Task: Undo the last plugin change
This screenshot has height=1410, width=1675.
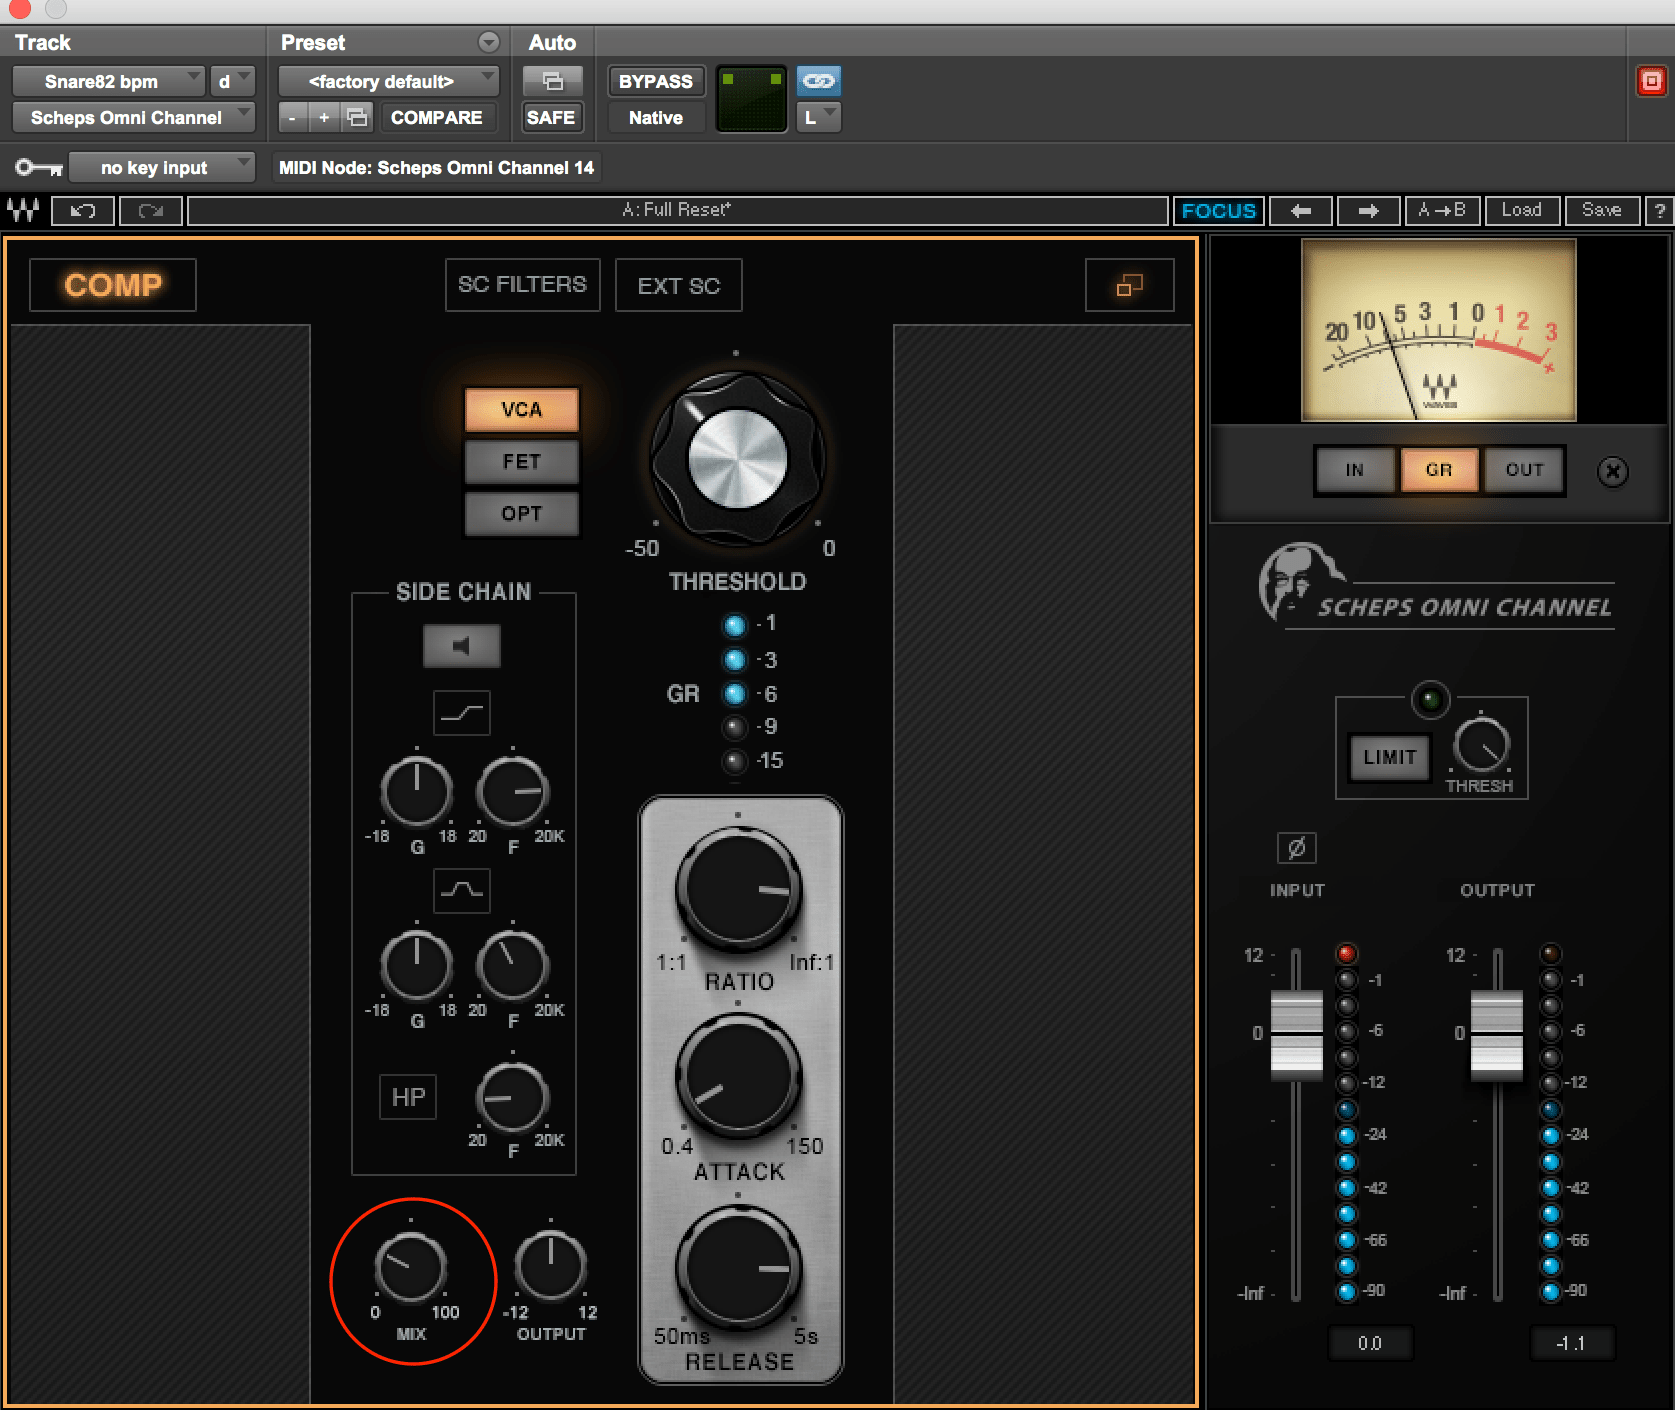Action: pyautogui.click(x=83, y=210)
